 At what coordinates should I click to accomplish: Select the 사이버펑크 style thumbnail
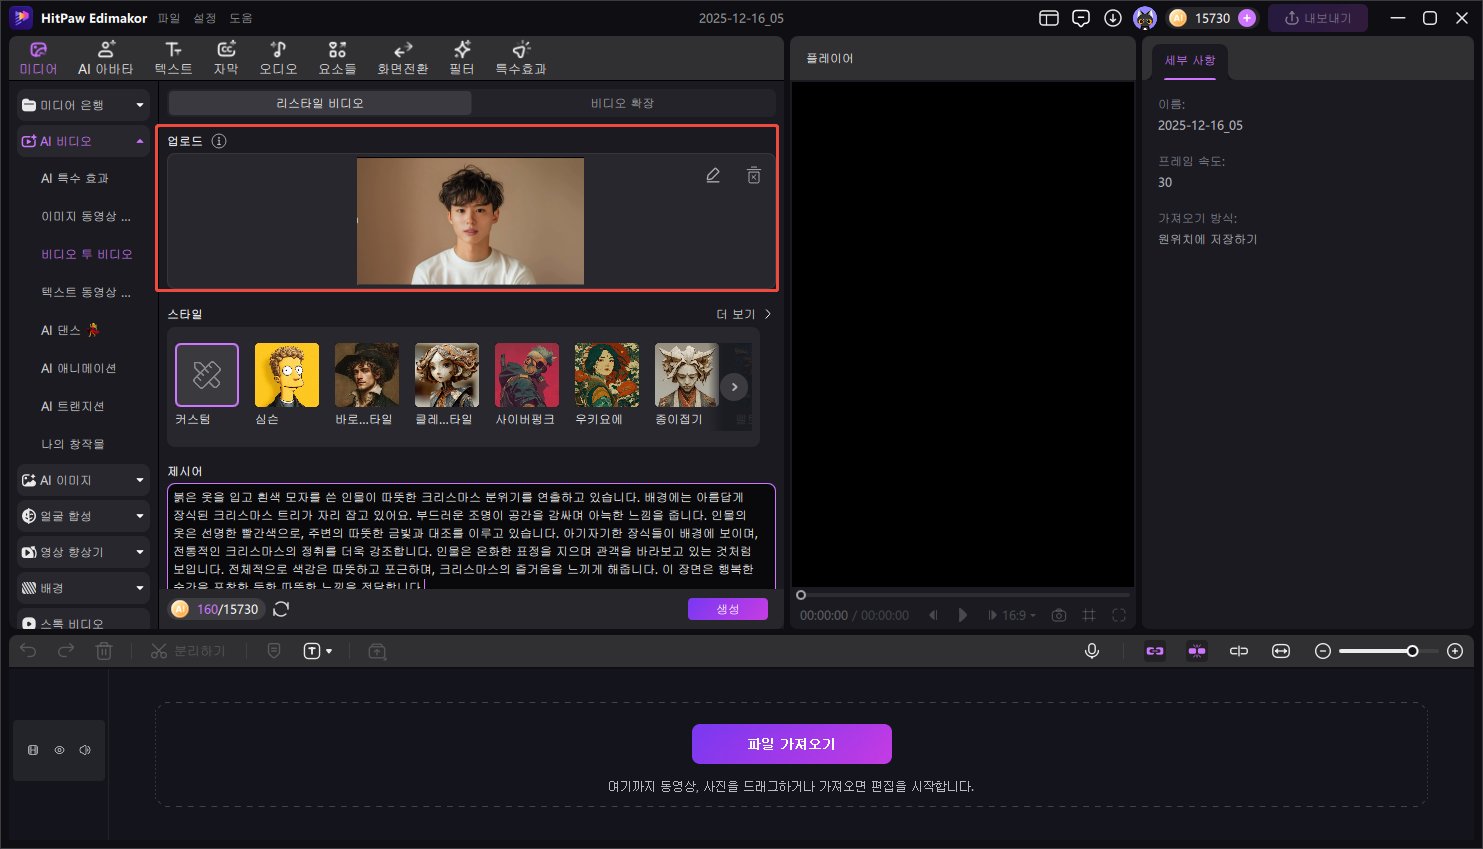click(x=526, y=375)
